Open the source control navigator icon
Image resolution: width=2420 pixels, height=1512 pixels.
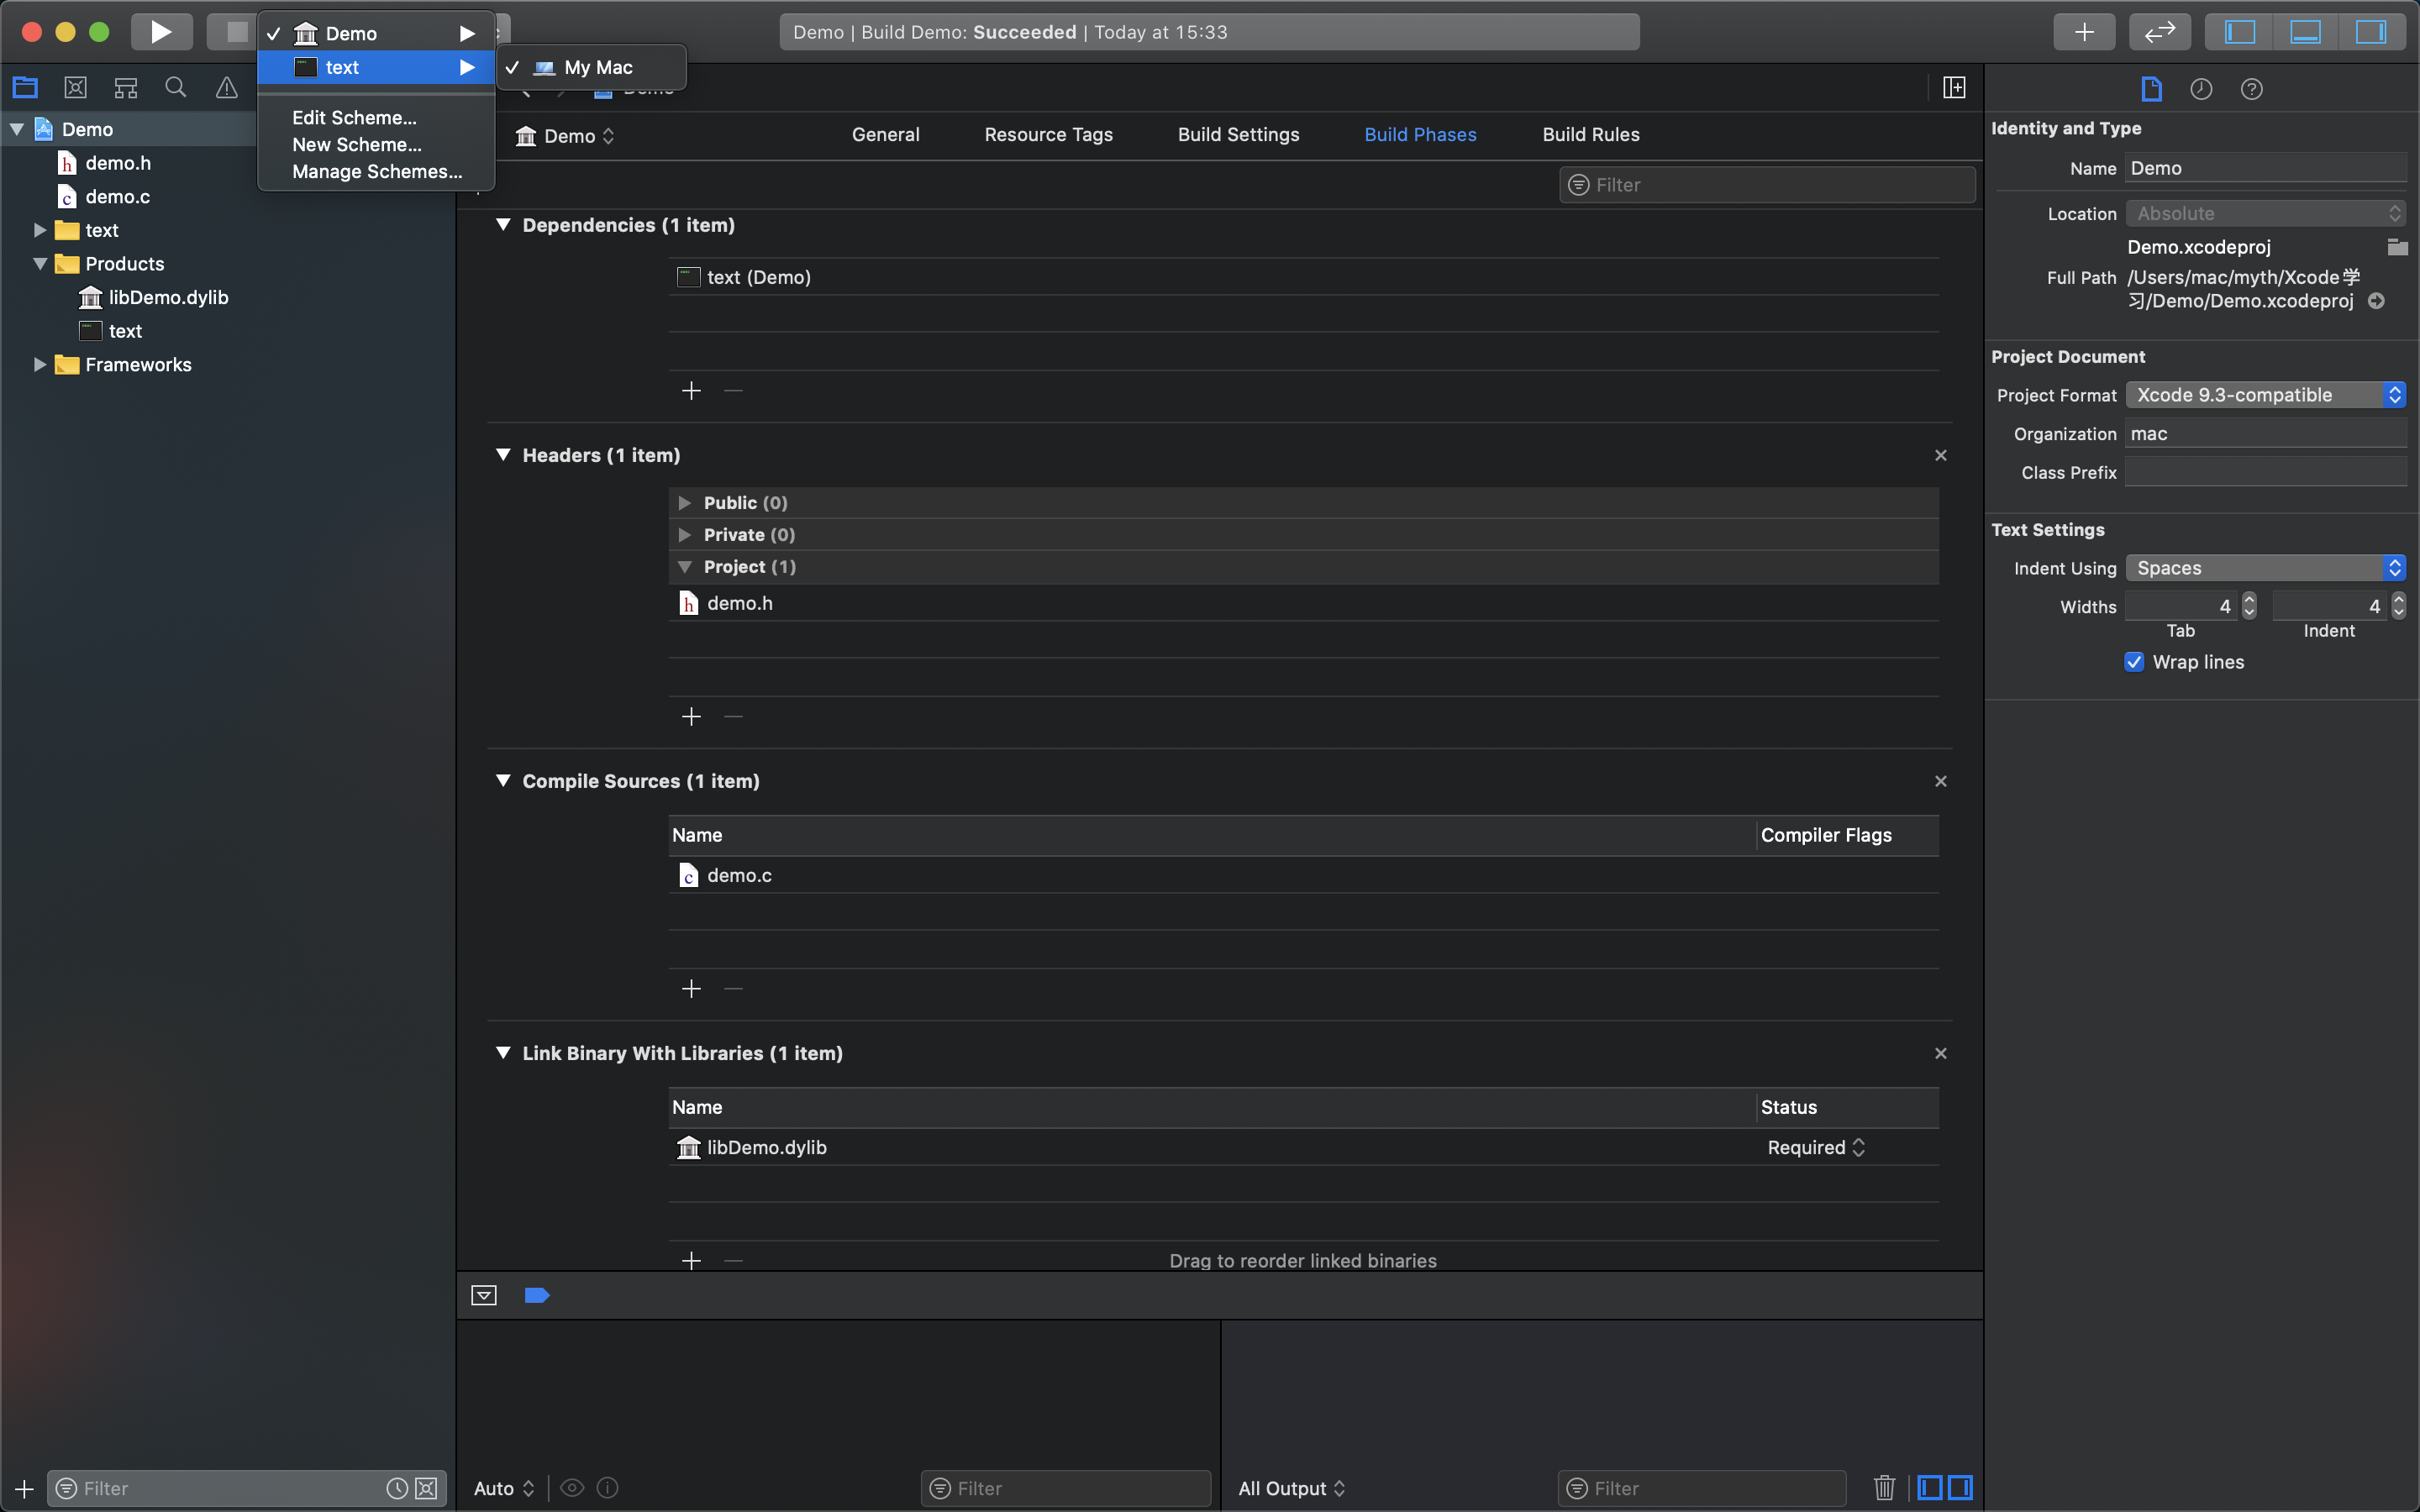click(x=75, y=88)
